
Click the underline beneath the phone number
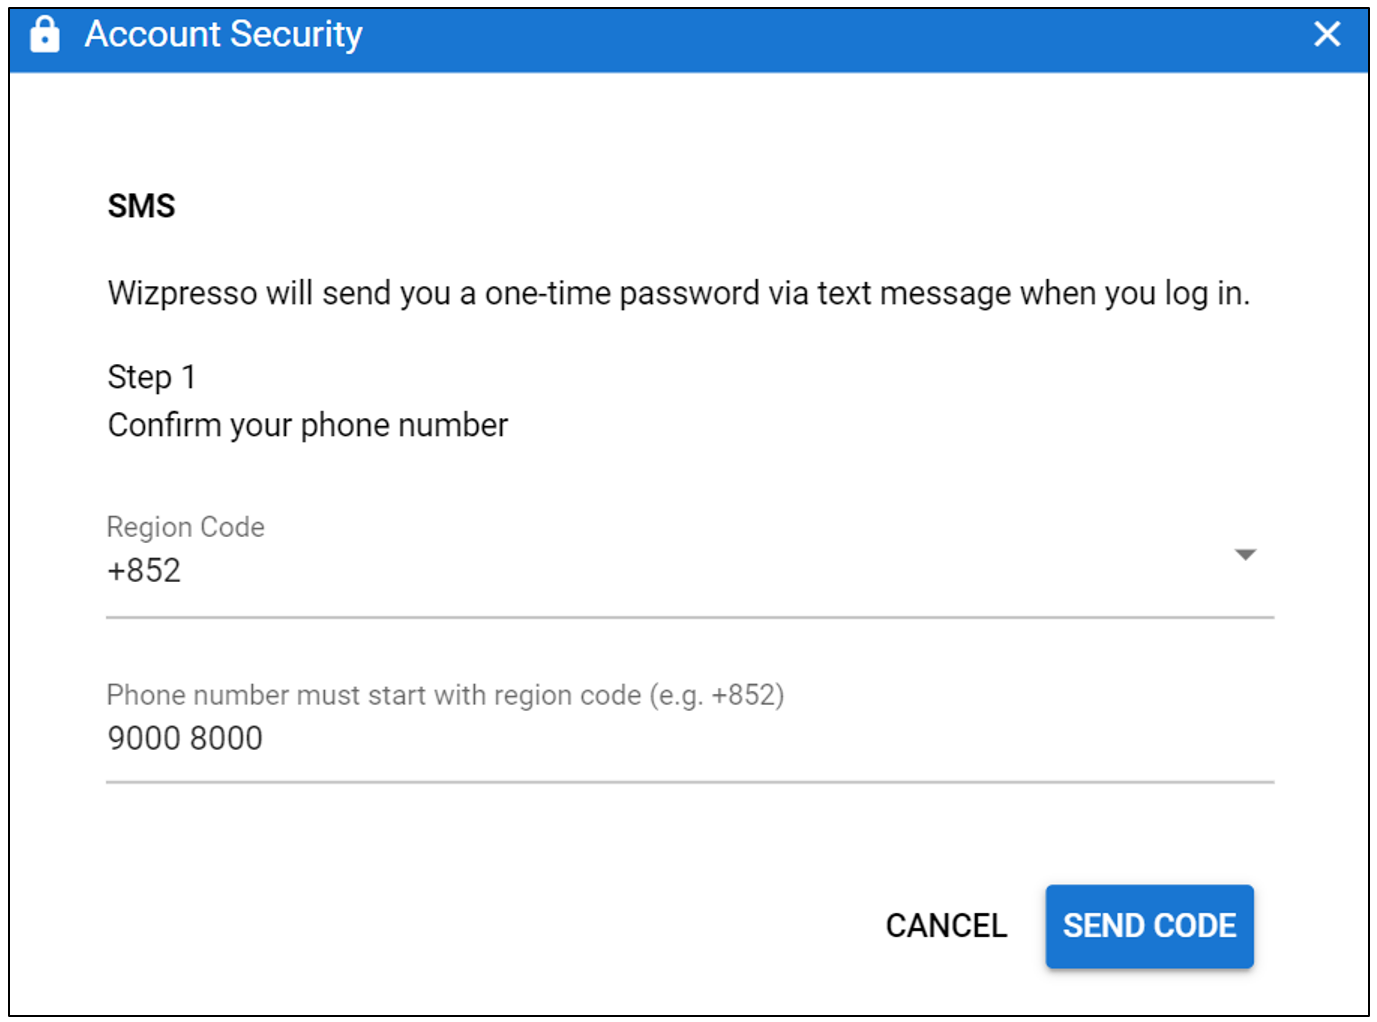tap(690, 782)
